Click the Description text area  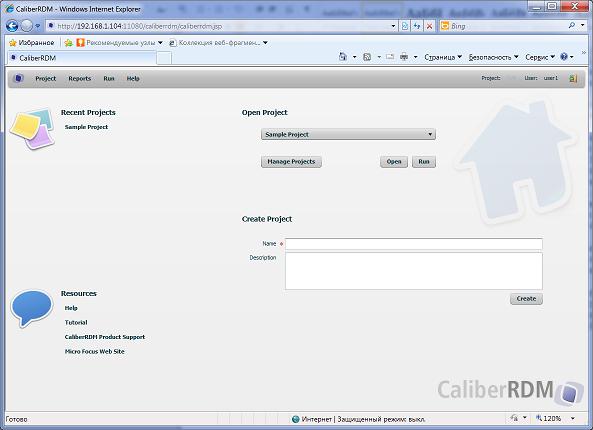414,271
